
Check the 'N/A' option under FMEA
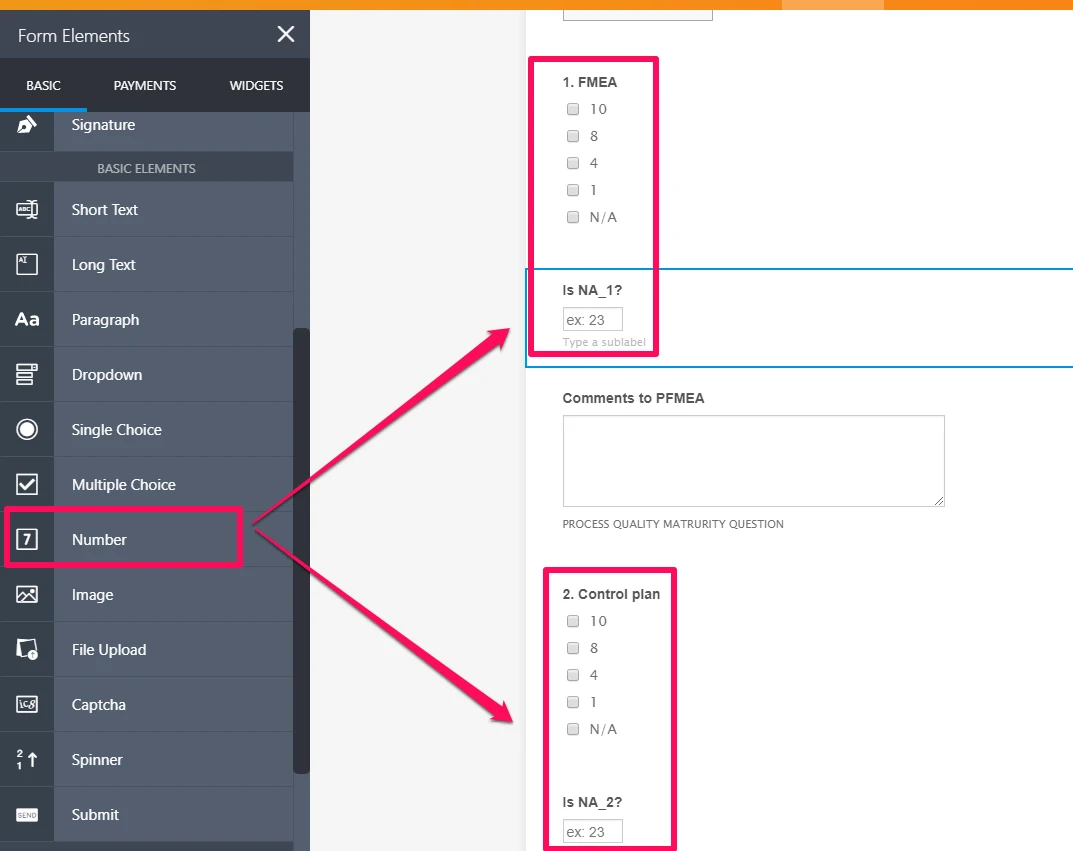pyautogui.click(x=572, y=217)
